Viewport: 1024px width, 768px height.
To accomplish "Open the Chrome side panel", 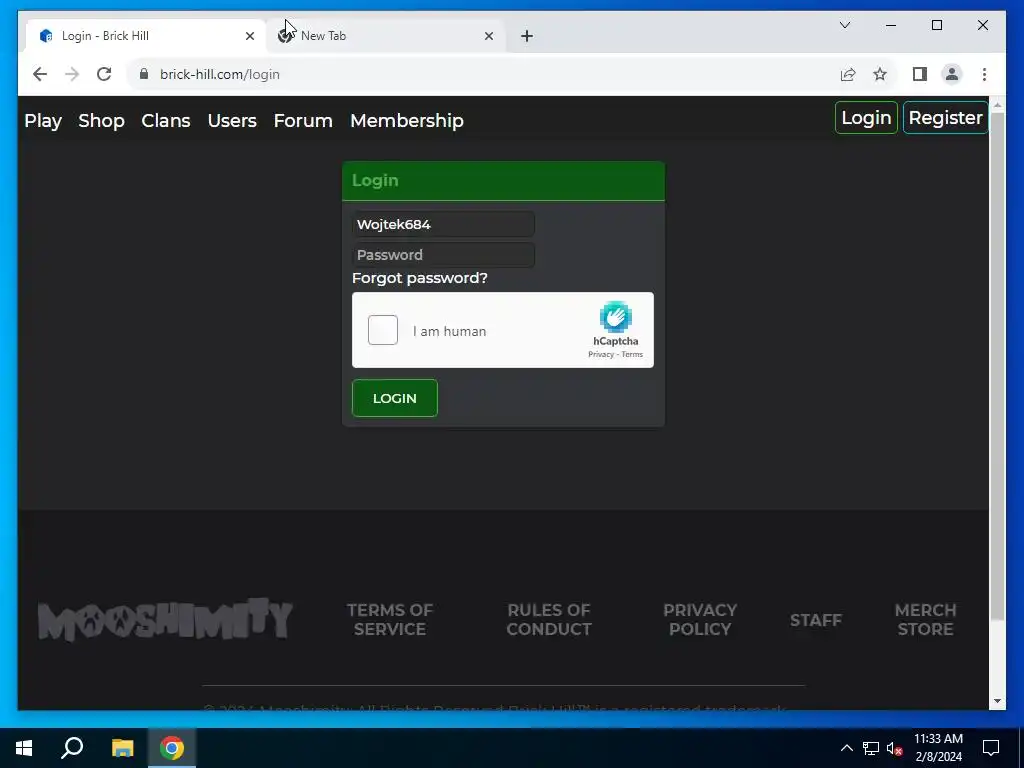I will 920,74.
